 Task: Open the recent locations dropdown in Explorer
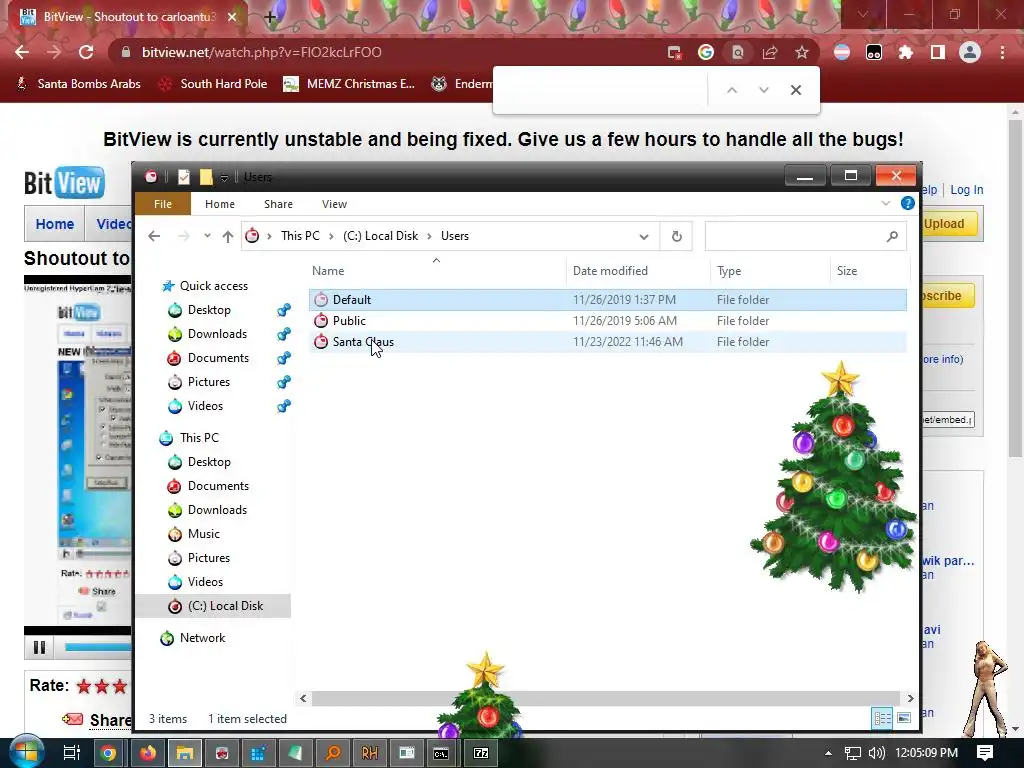tap(207, 236)
